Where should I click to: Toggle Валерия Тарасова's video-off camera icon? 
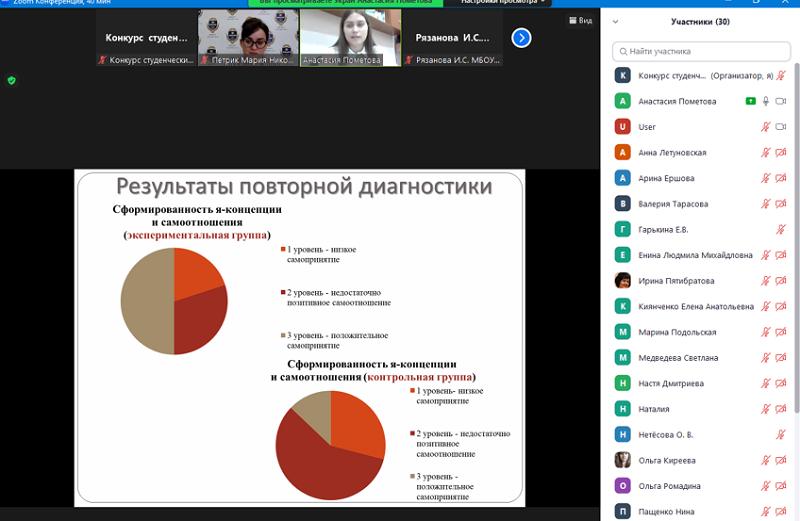tap(781, 204)
